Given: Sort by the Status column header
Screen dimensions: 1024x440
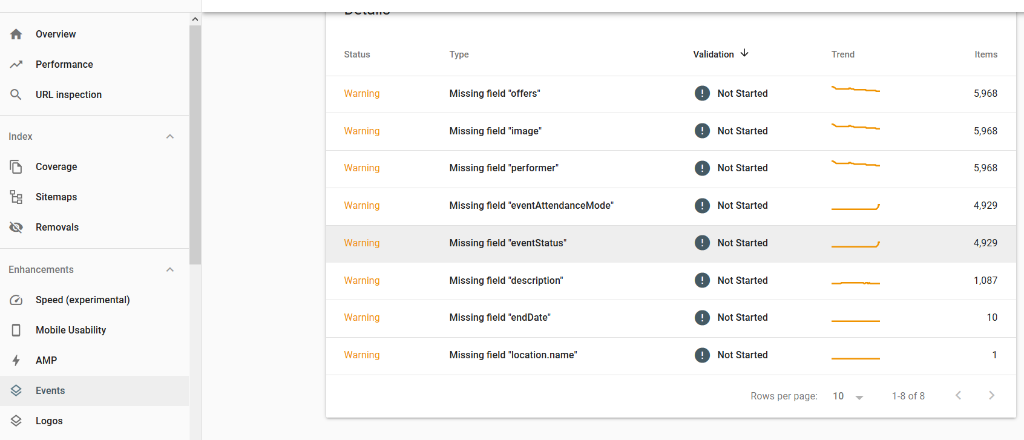Looking at the screenshot, I should 357,54.
